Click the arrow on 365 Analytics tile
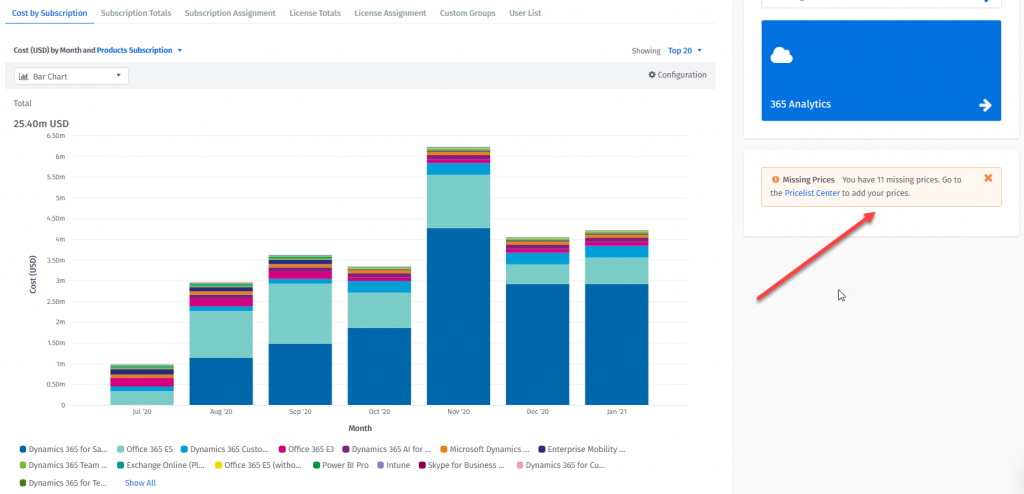The image size is (1024, 494). click(984, 105)
